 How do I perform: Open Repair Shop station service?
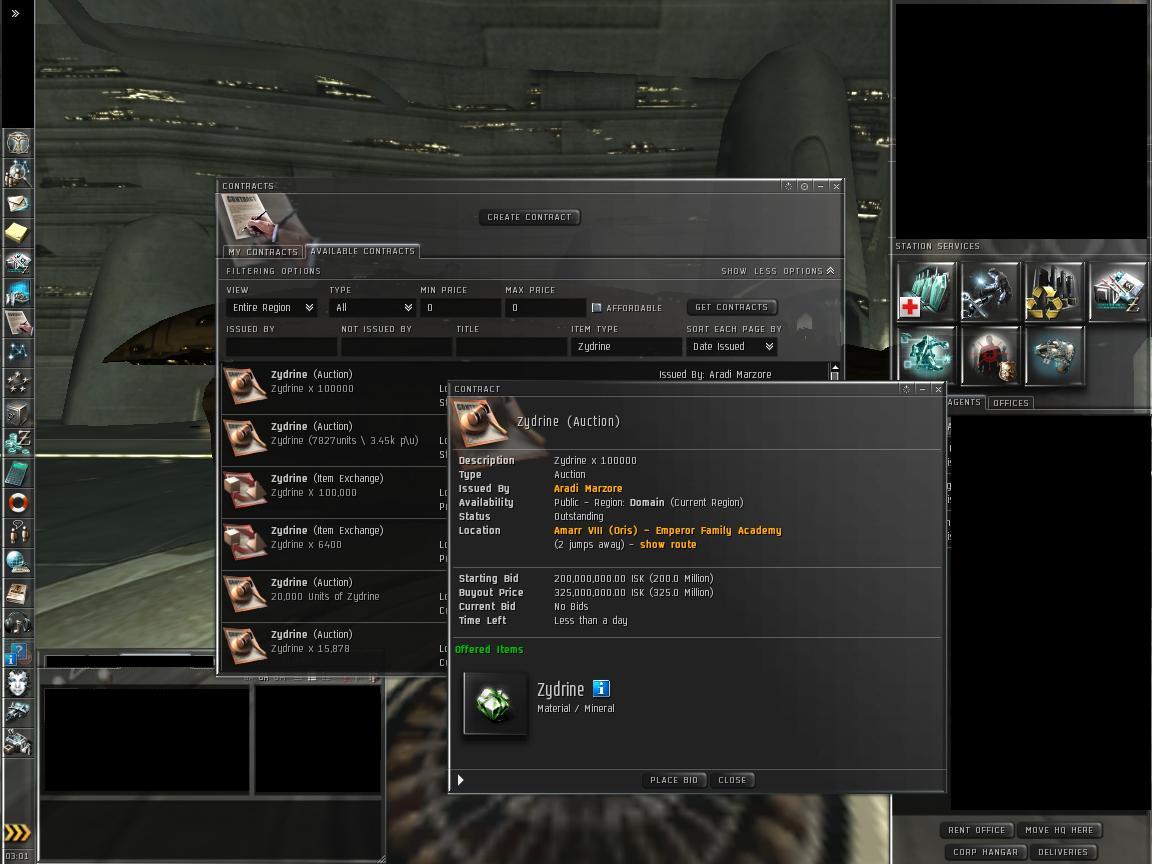(x=990, y=292)
